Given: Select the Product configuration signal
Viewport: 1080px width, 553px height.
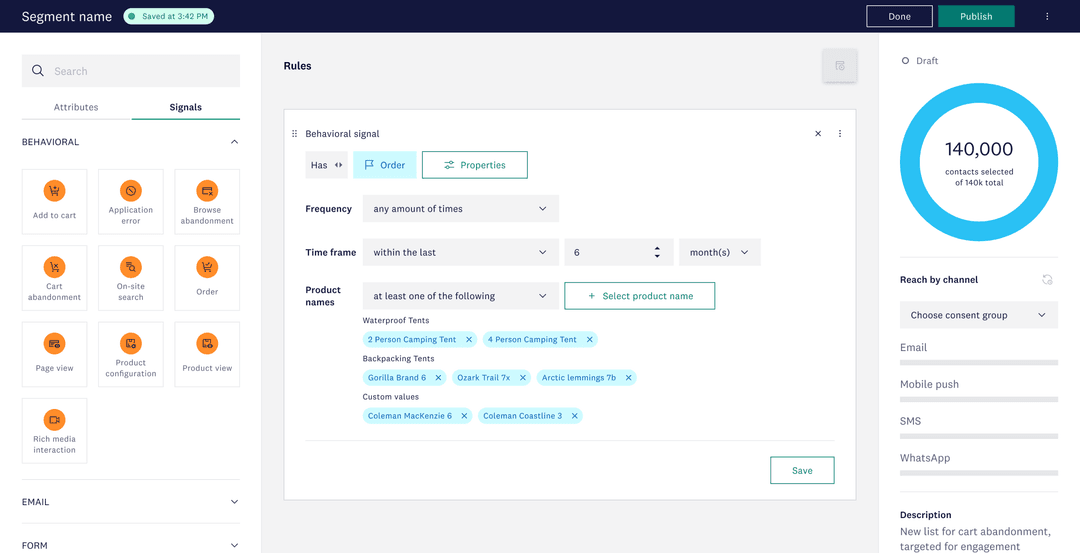Looking at the screenshot, I should [x=131, y=354].
